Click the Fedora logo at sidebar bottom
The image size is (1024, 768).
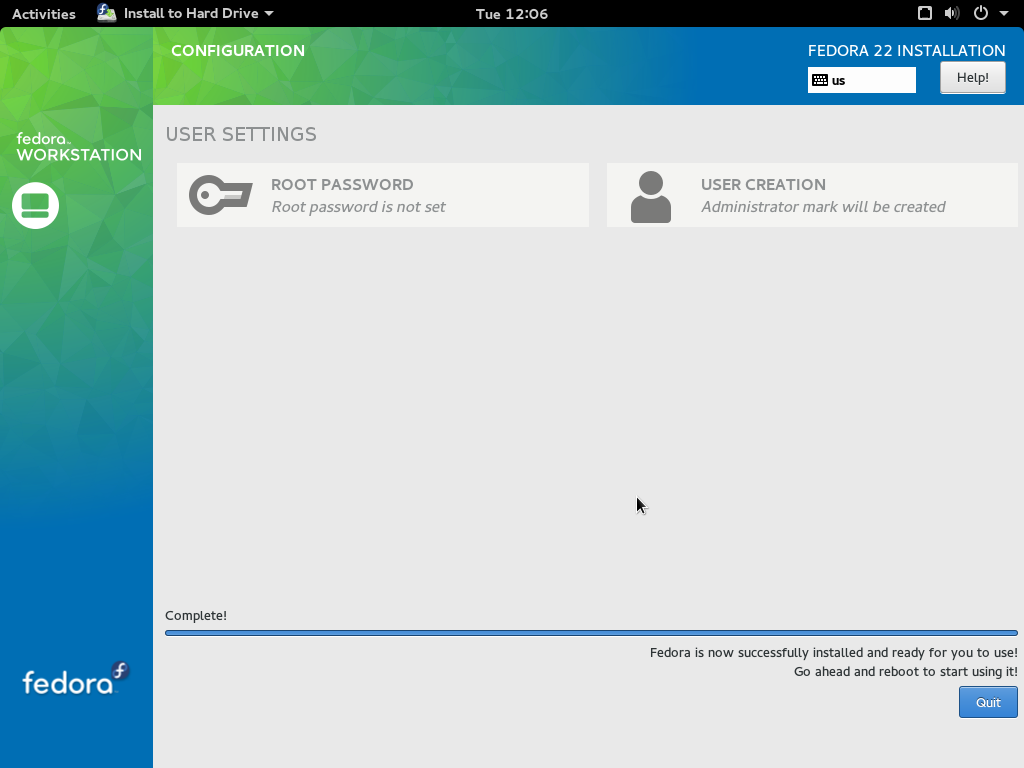coord(76,679)
